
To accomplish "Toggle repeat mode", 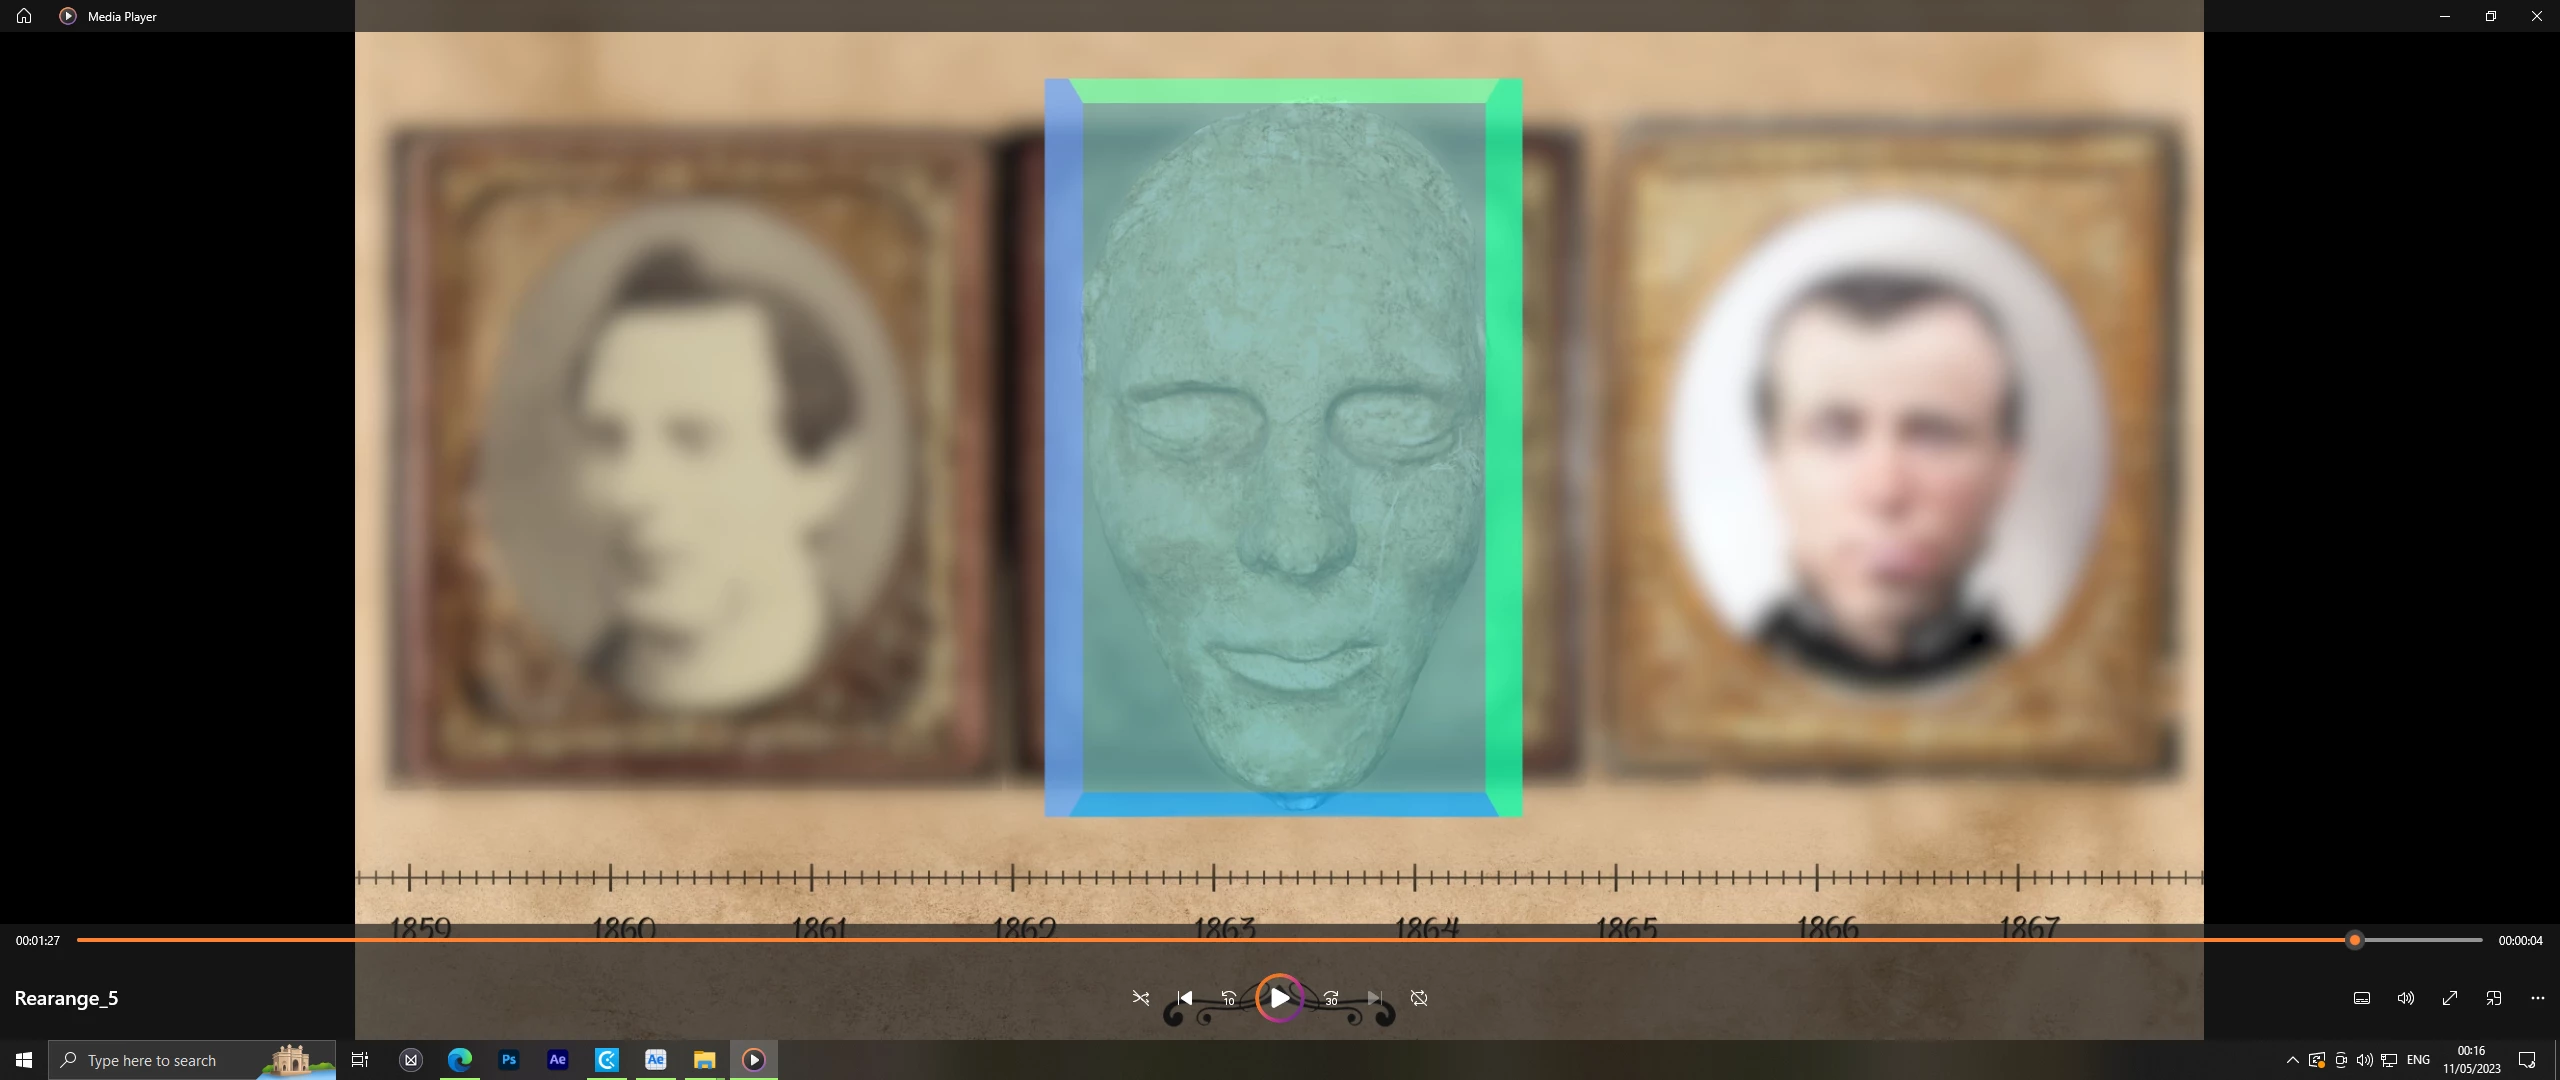I will (x=1418, y=998).
